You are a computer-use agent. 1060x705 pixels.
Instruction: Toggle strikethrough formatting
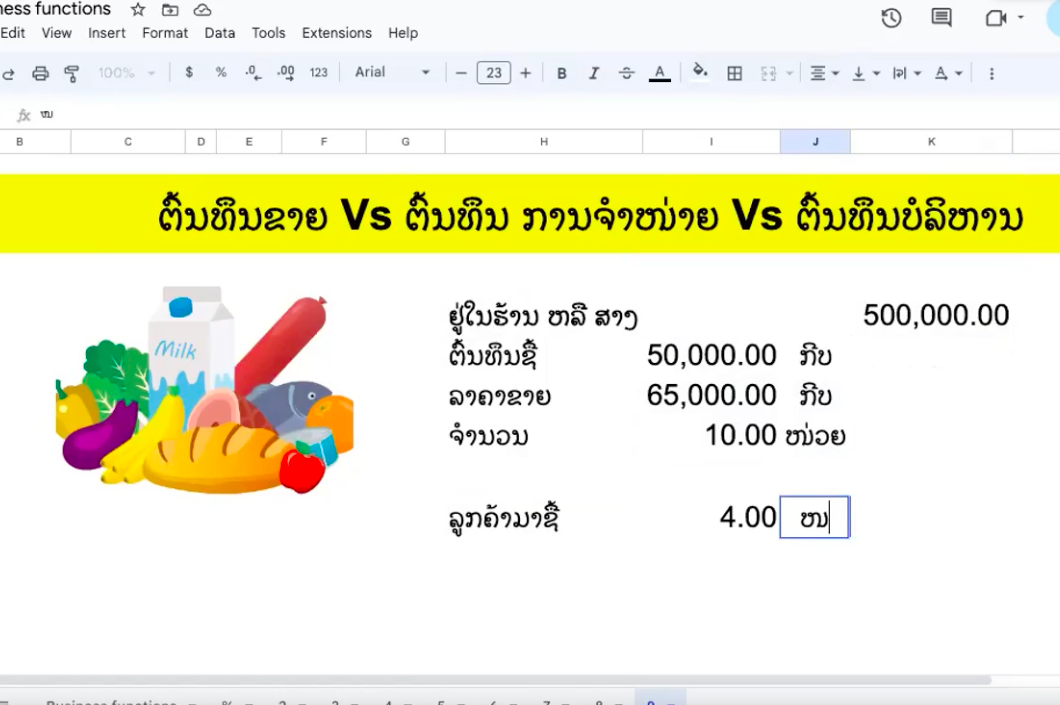(627, 73)
